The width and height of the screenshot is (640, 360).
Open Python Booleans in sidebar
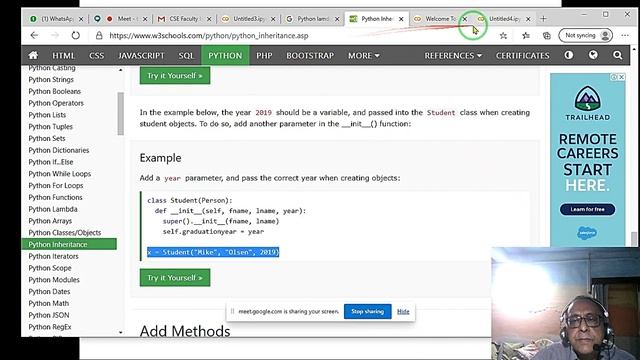[x=55, y=91]
